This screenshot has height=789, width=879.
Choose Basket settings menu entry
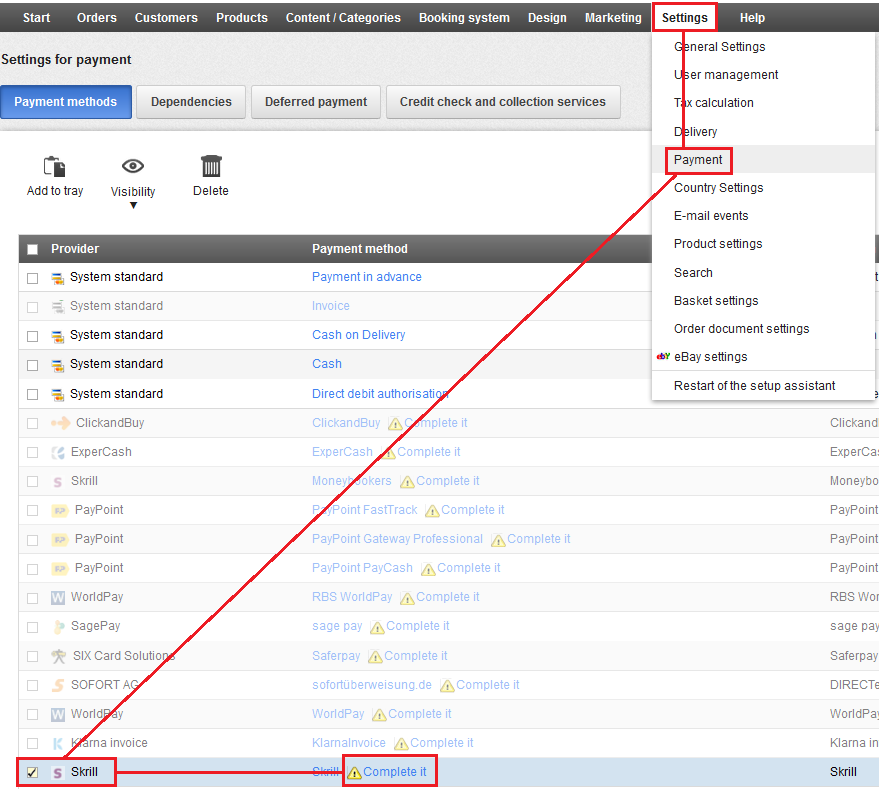point(716,301)
